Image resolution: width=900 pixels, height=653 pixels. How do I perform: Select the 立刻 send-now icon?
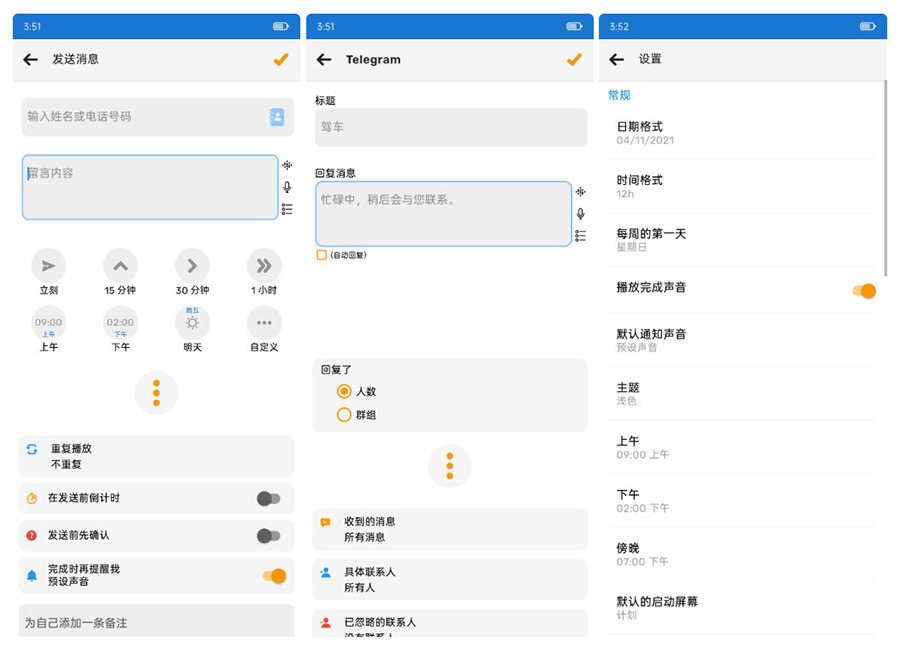click(48, 266)
